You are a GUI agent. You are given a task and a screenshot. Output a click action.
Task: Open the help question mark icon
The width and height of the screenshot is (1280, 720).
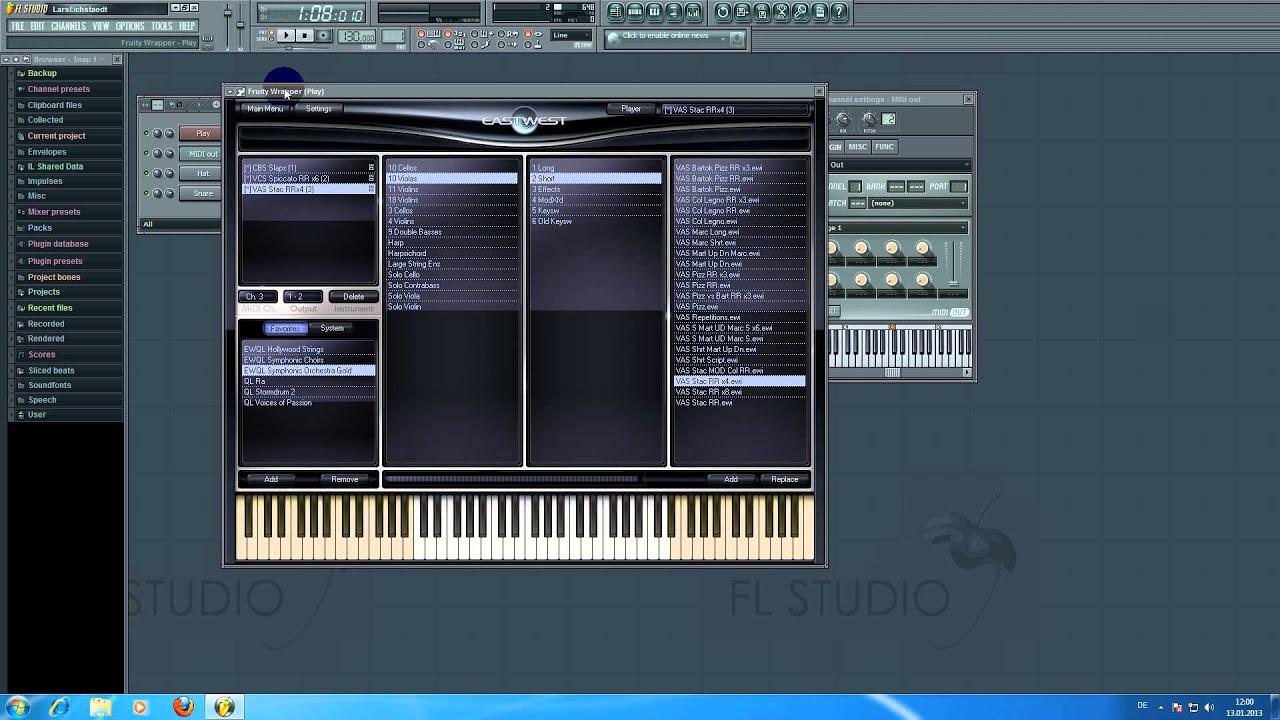coord(840,12)
